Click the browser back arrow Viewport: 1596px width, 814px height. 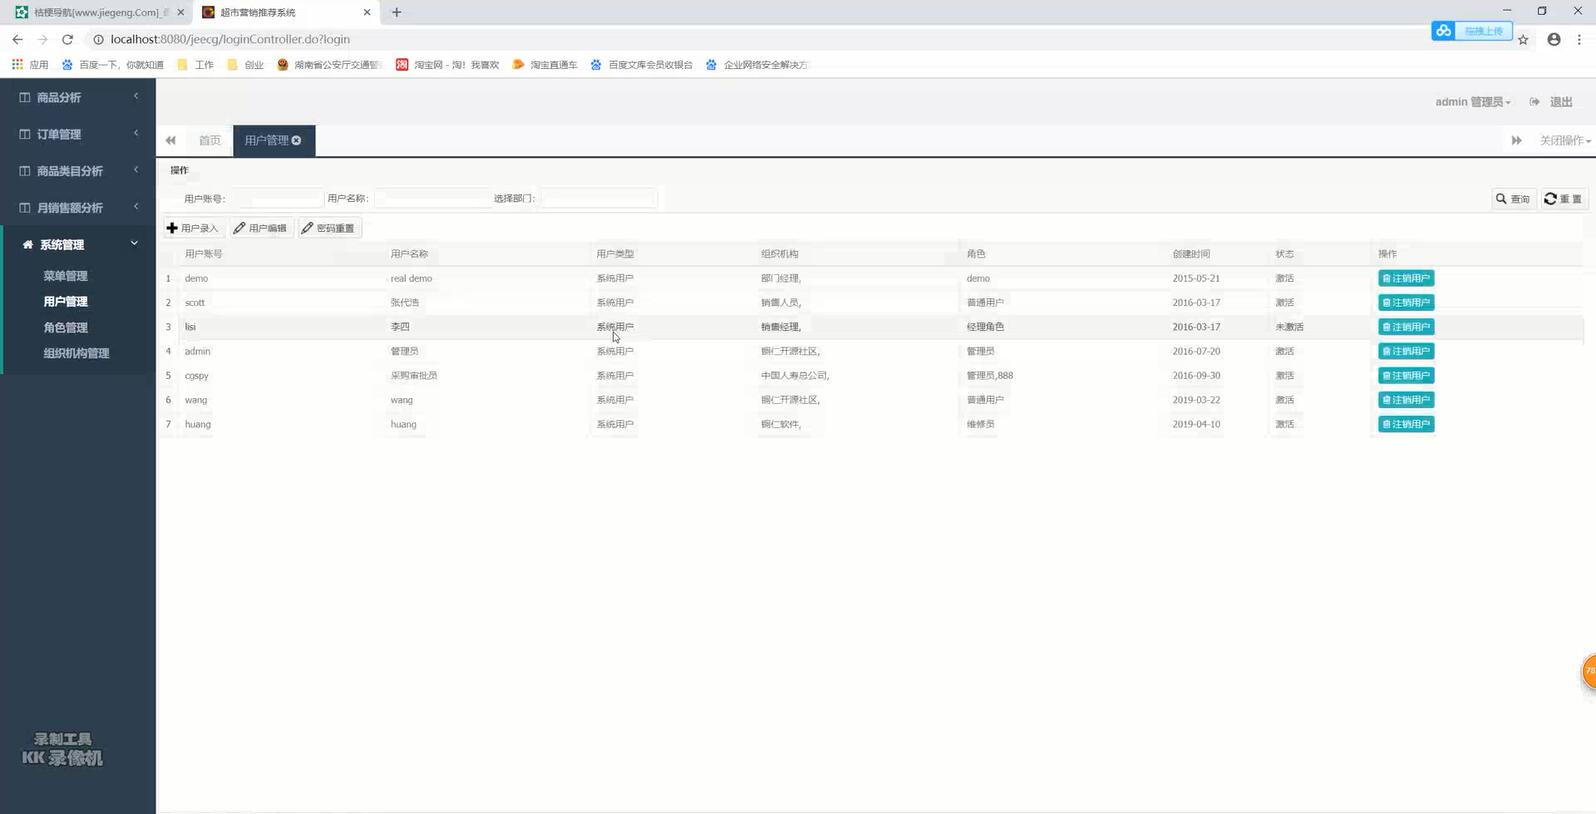pos(17,39)
